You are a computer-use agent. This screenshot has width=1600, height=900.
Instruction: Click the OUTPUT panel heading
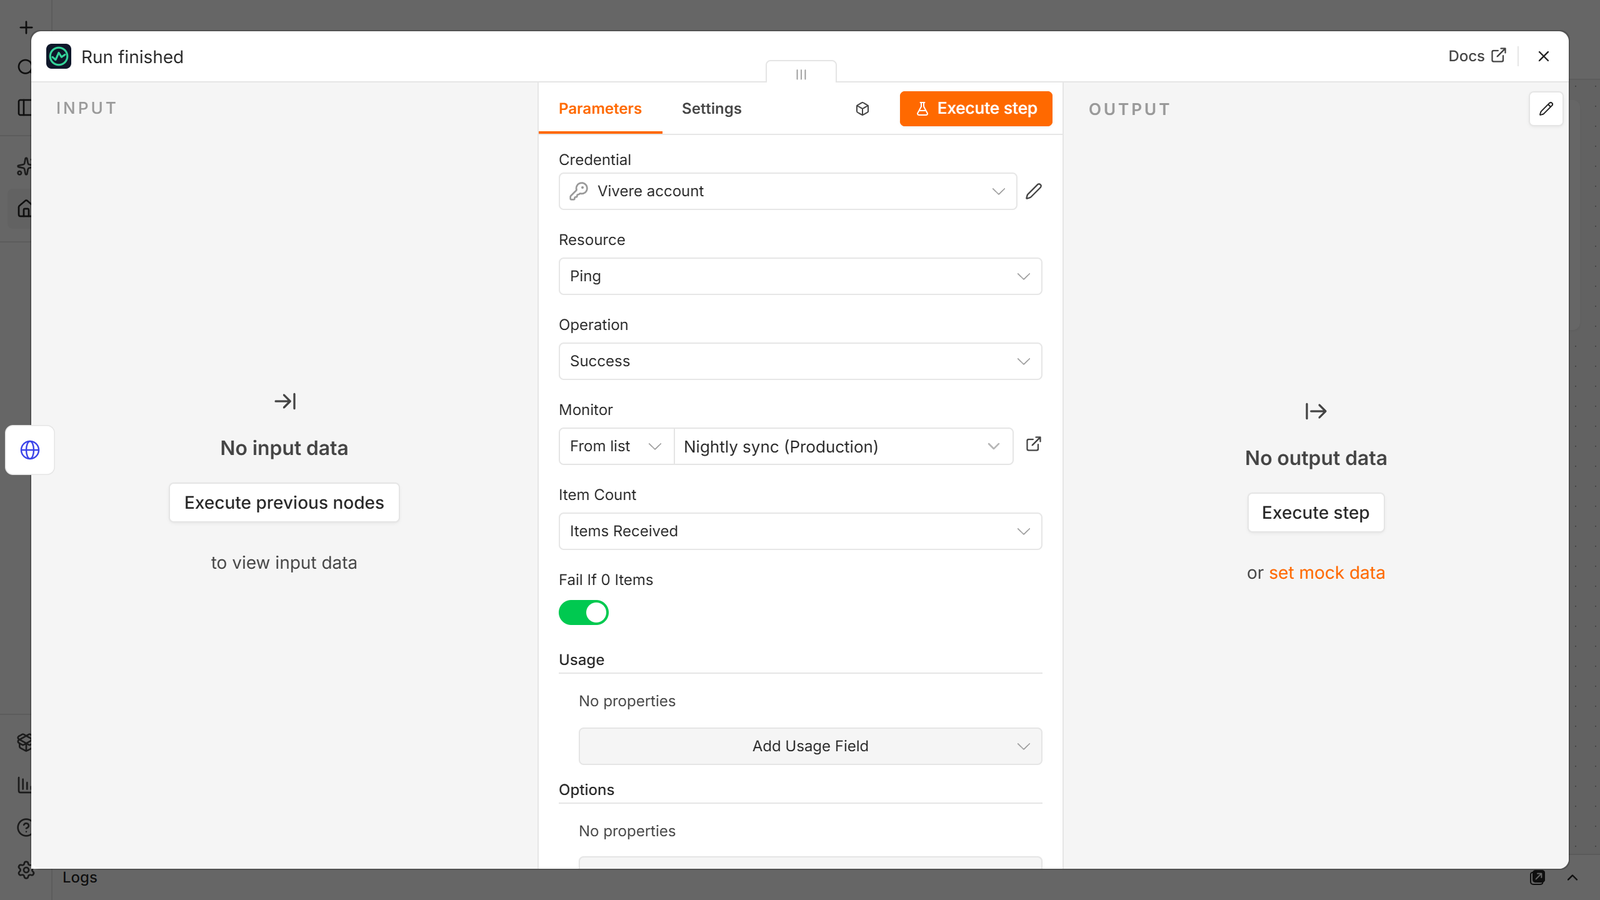point(1130,109)
